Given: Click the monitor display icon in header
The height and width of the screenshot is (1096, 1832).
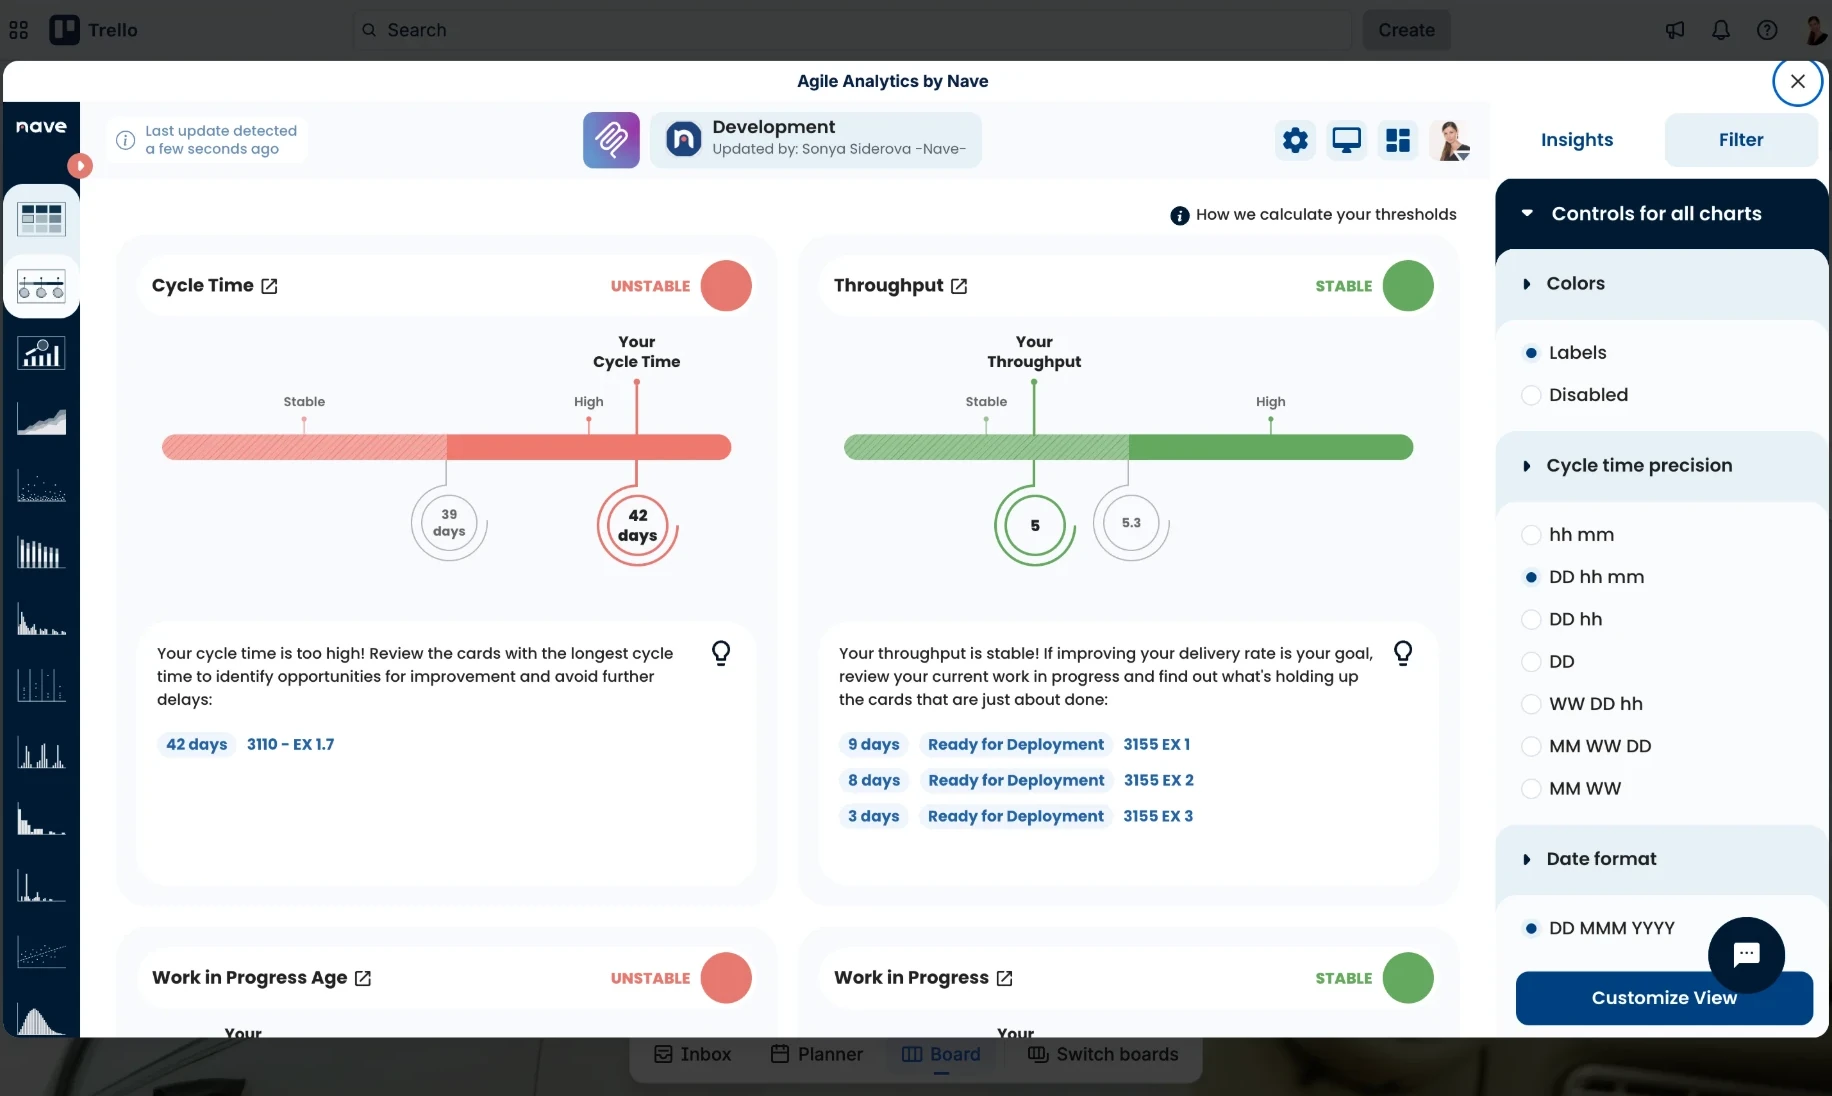Looking at the screenshot, I should (1346, 140).
